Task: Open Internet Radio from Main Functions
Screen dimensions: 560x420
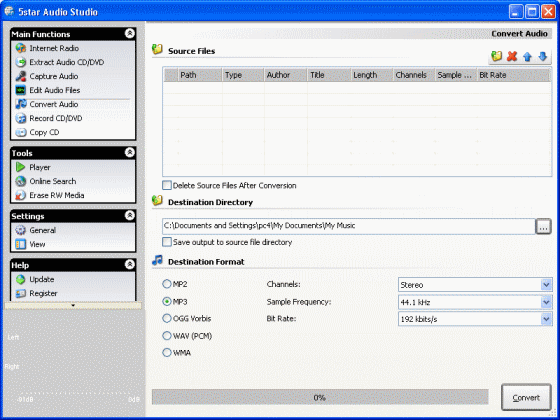Action: click(54, 48)
